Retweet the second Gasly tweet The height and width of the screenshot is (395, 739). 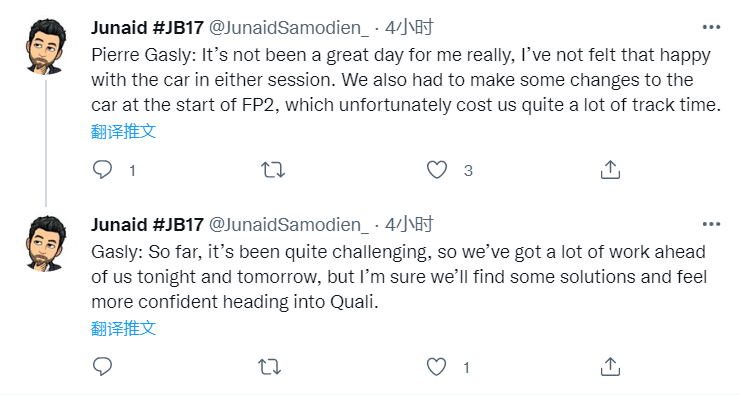click(x=270, y=366)
